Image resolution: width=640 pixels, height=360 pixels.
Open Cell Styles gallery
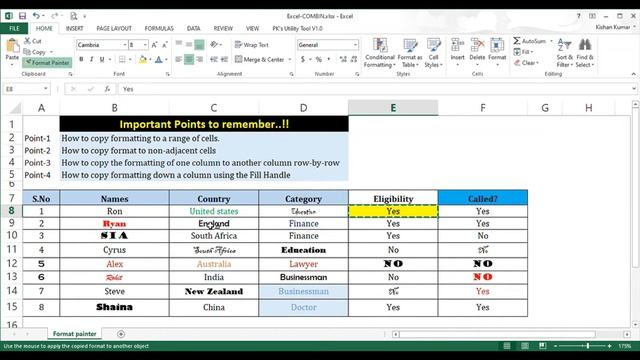(433, 53)
